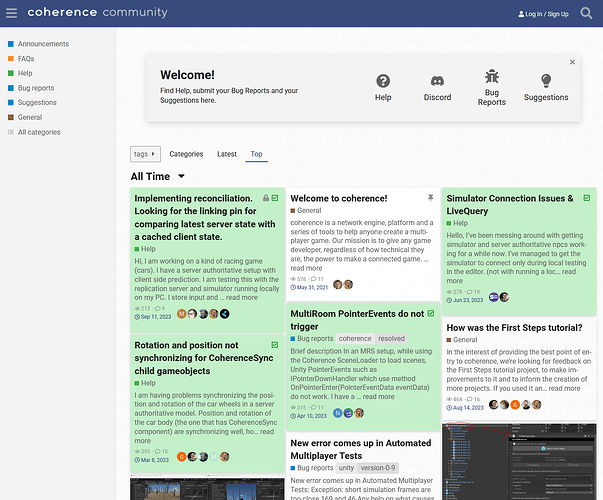Open topic New error comes up in Automated Multiplayer Tests

[361, 449]
